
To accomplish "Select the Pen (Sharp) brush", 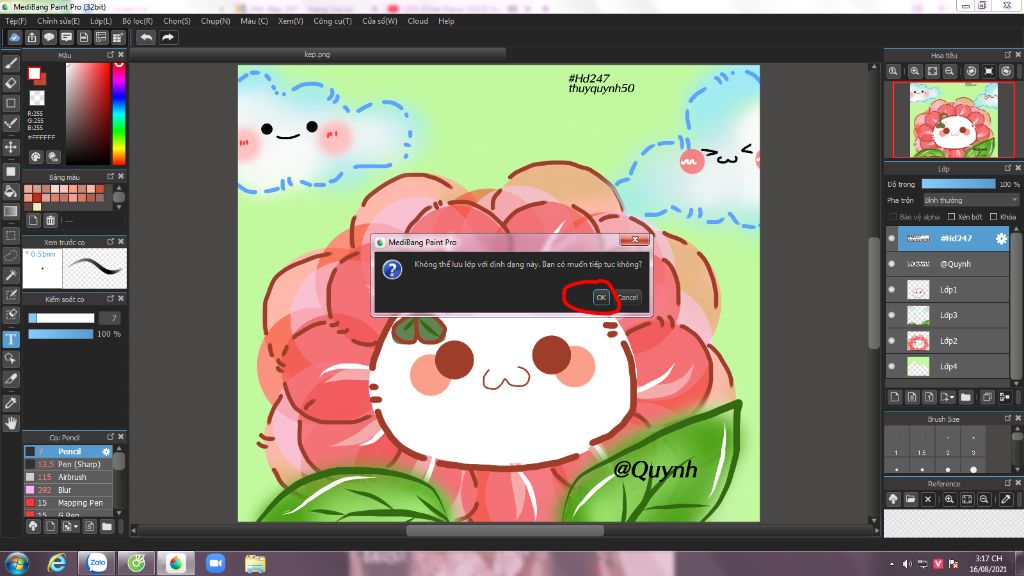I will pos(69,464).
